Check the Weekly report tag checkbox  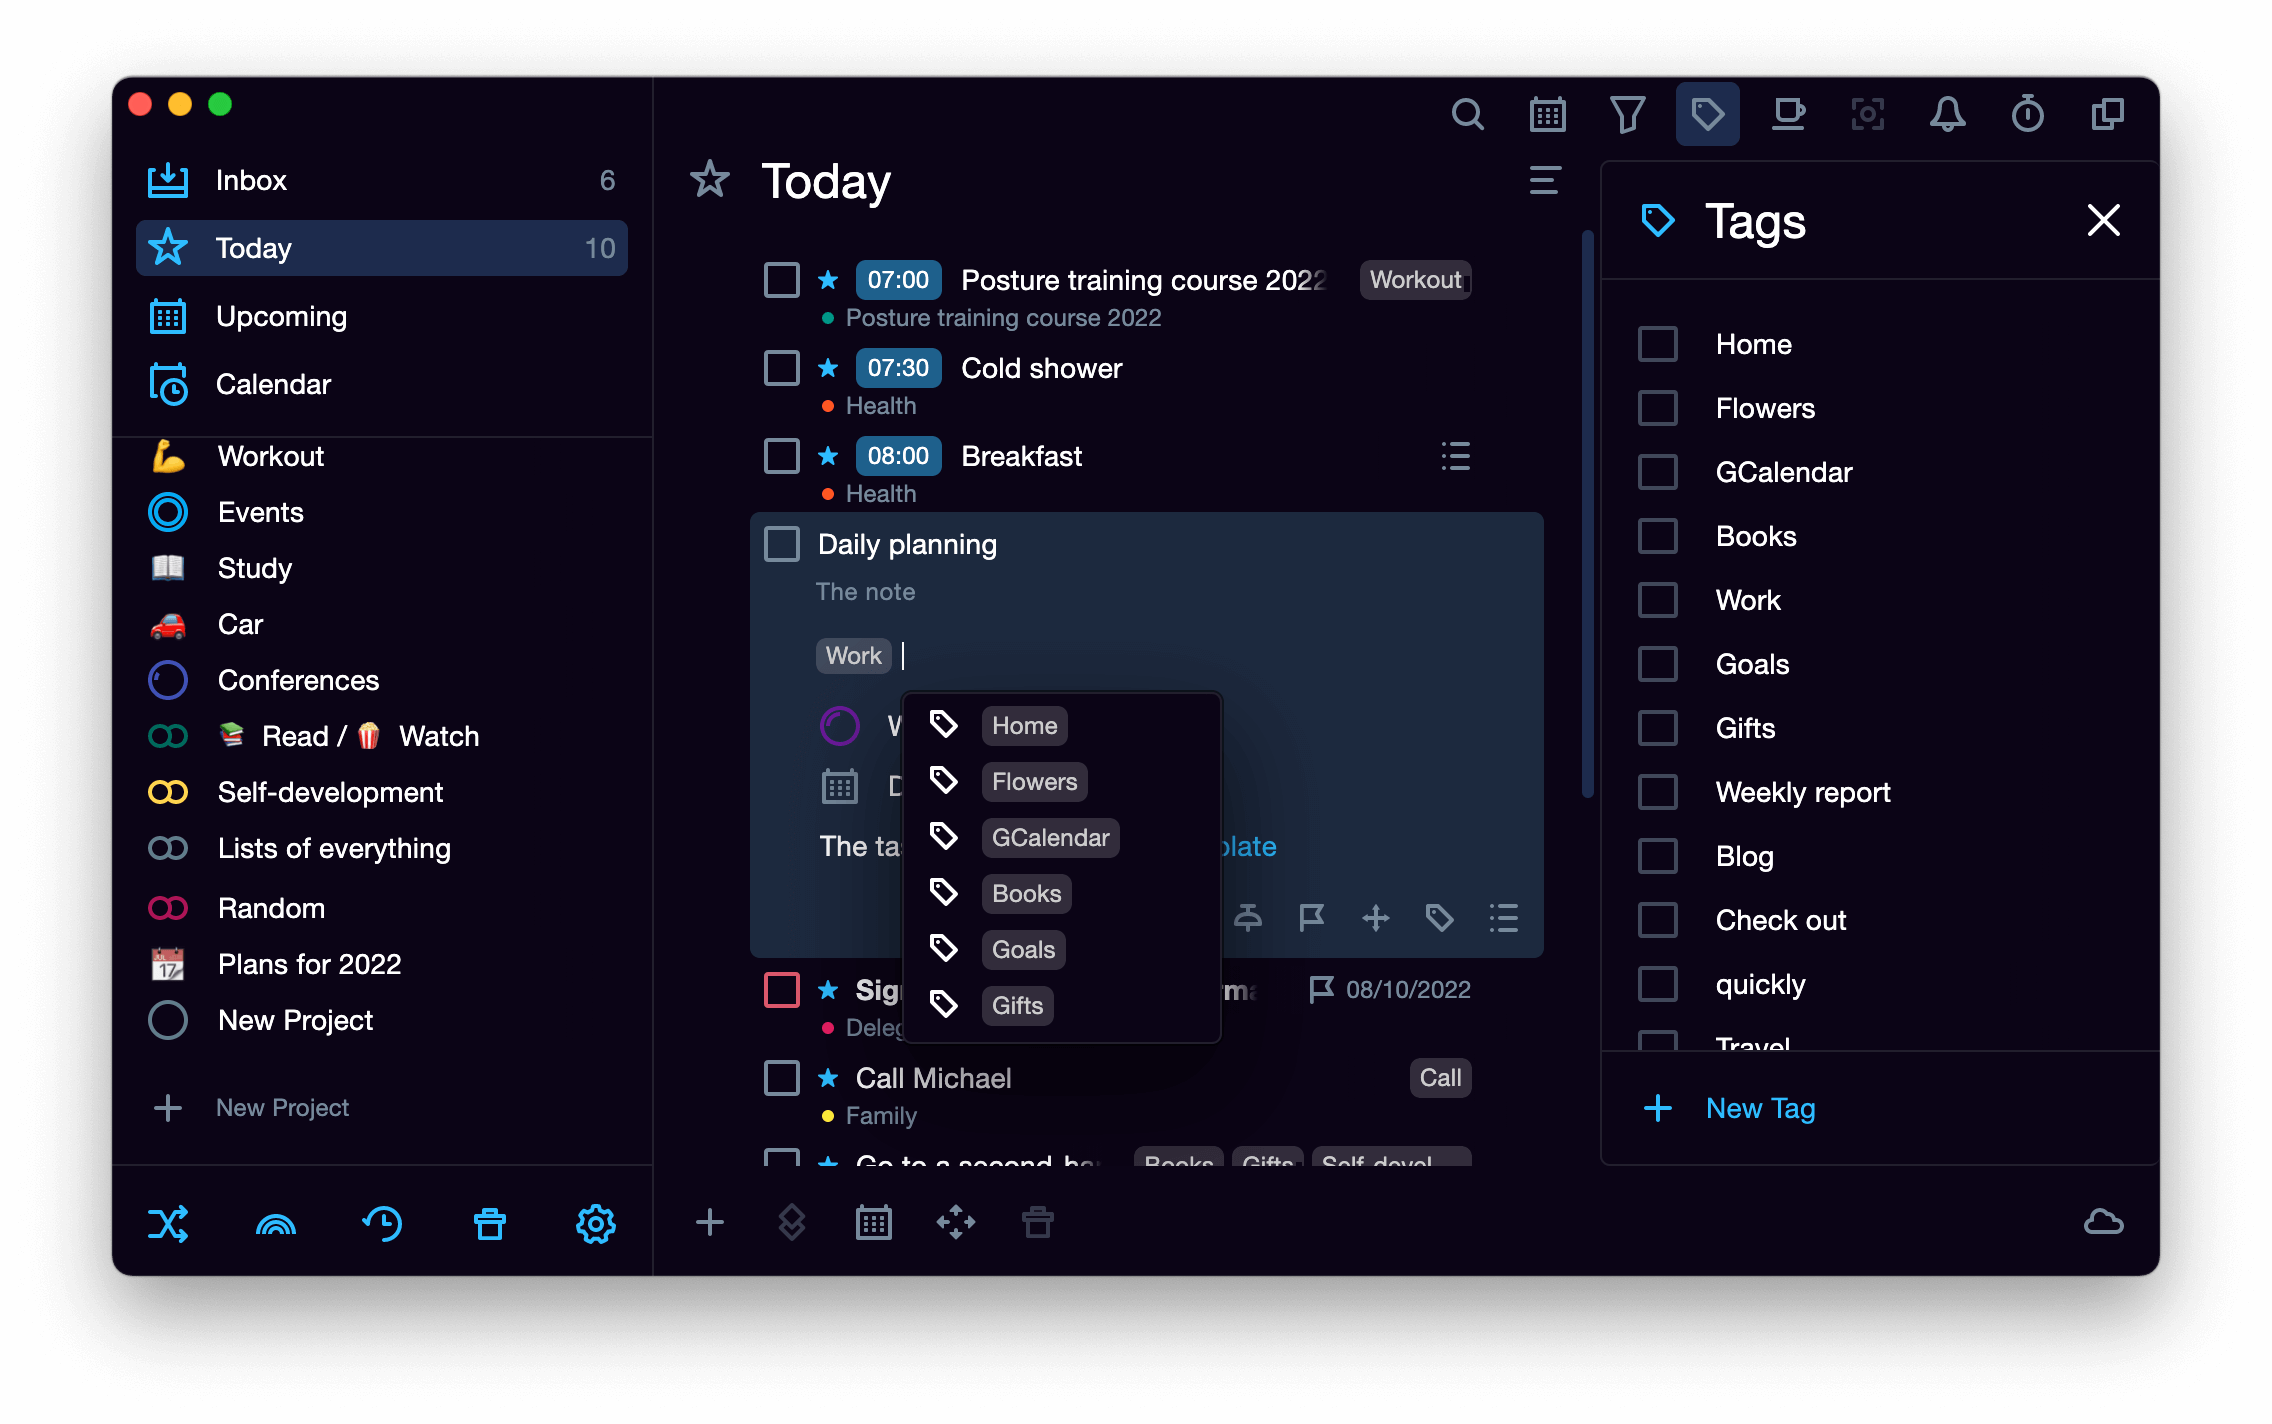pyautogui.click(x=1657, y=792)
